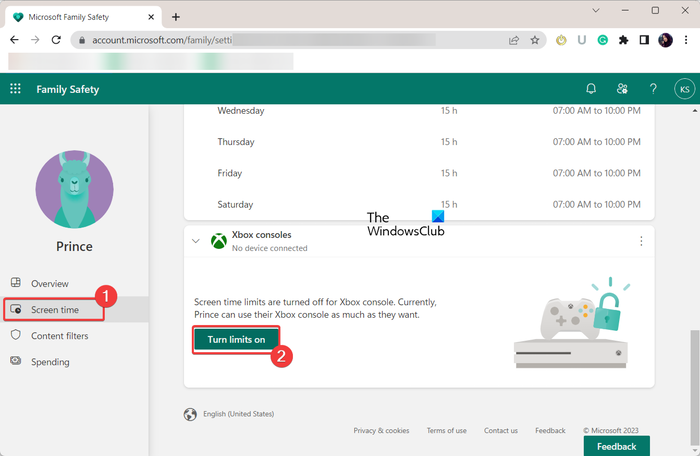Select the Wednesday schedule row
Screen dimensions: 700x456
419,110
